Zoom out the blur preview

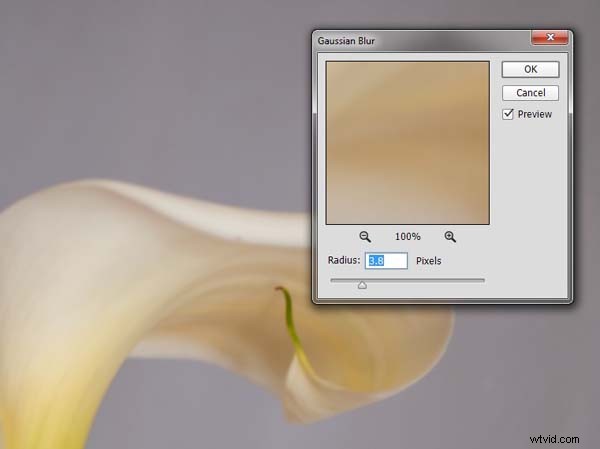coord(365,237)
